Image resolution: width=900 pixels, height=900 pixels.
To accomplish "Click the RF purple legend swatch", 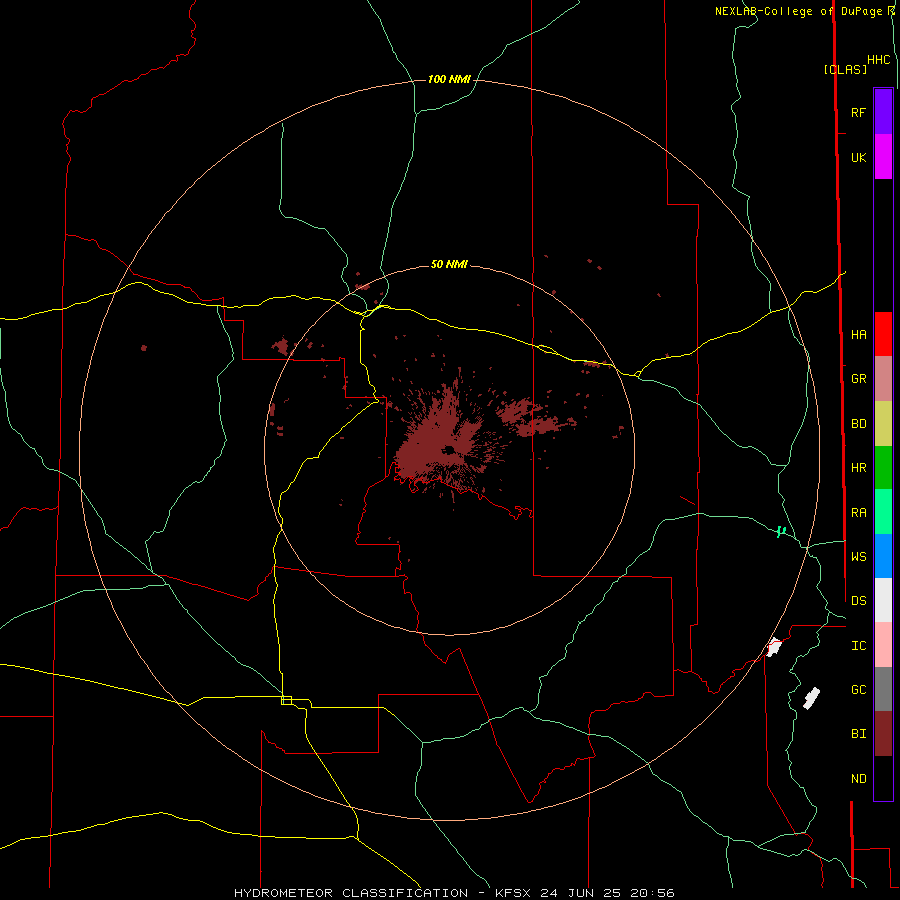I will (x=883, y=112).
